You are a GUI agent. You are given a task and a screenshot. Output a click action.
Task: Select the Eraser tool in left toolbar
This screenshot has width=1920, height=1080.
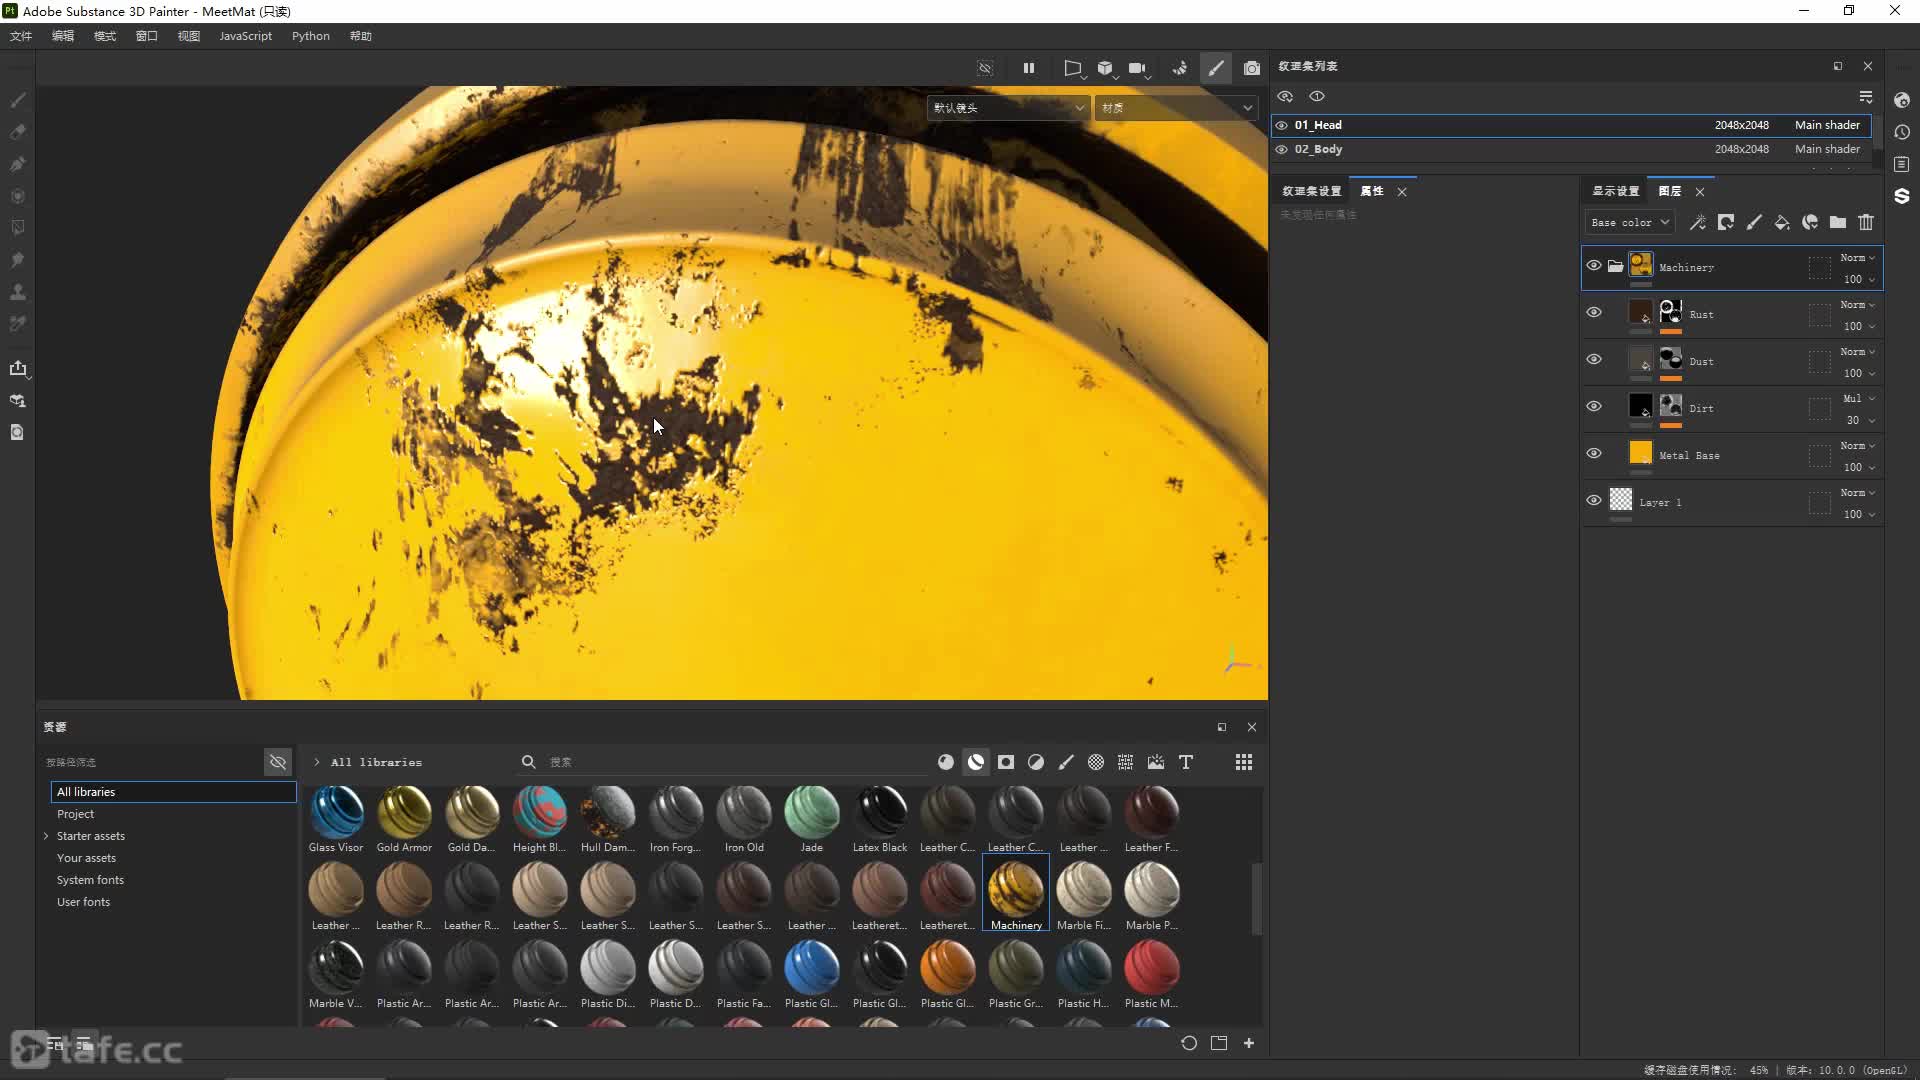(17, 132)
